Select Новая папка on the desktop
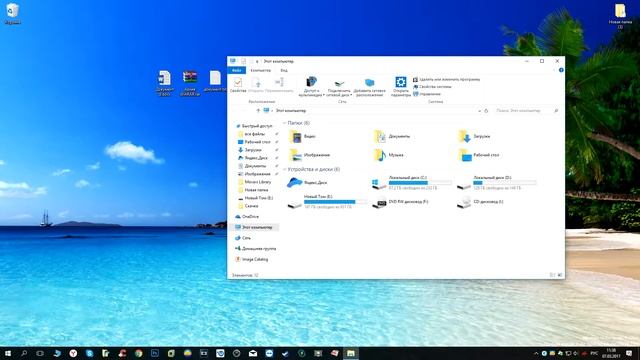 (620, 16)
